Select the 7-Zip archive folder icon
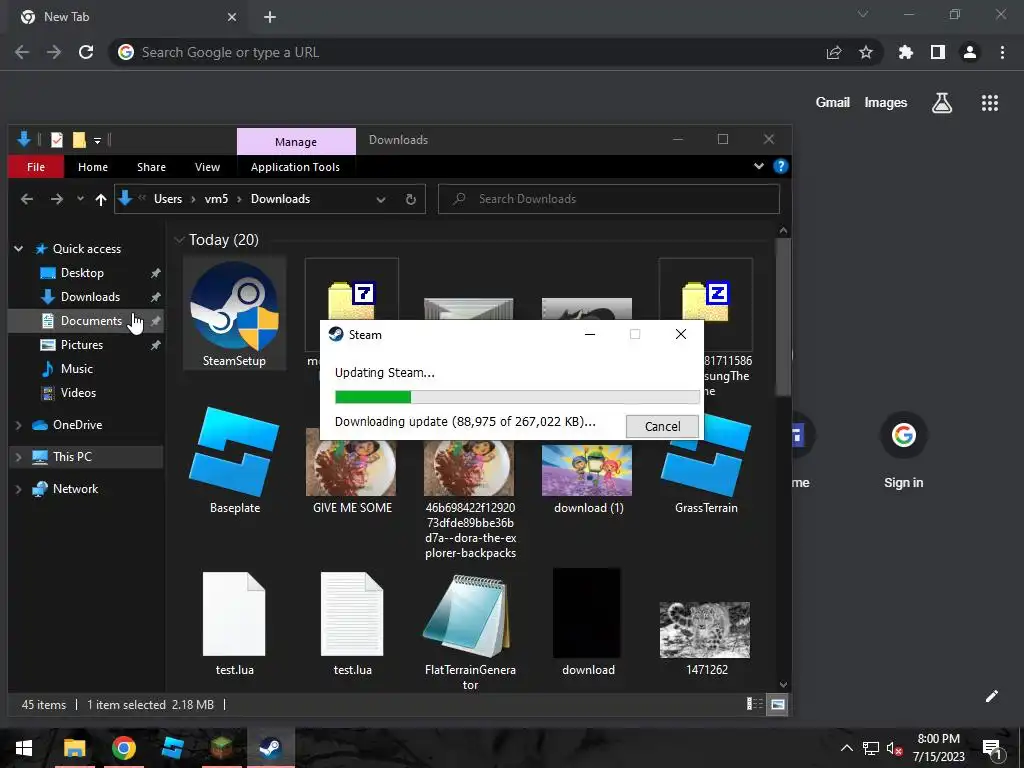Image resolution: width=1024 pixels, height=768 pixels. 351,300
